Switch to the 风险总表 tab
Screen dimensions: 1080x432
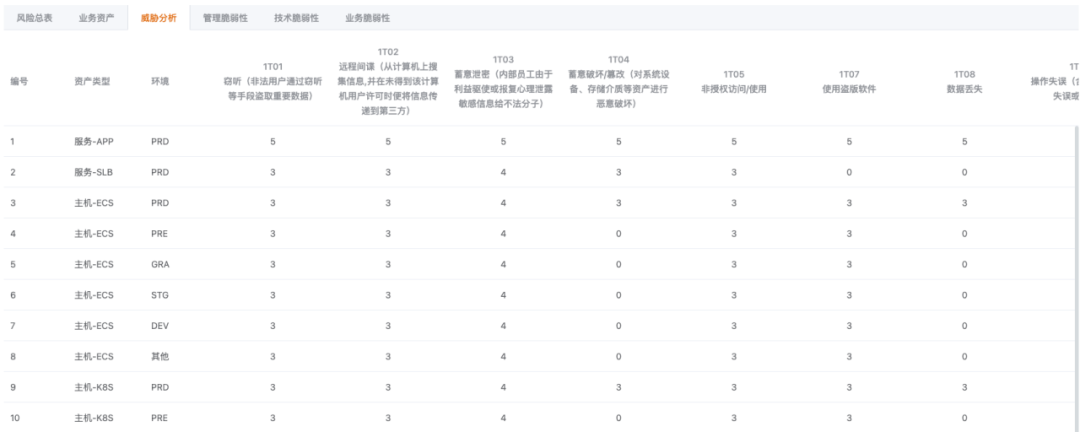(34, 19)
